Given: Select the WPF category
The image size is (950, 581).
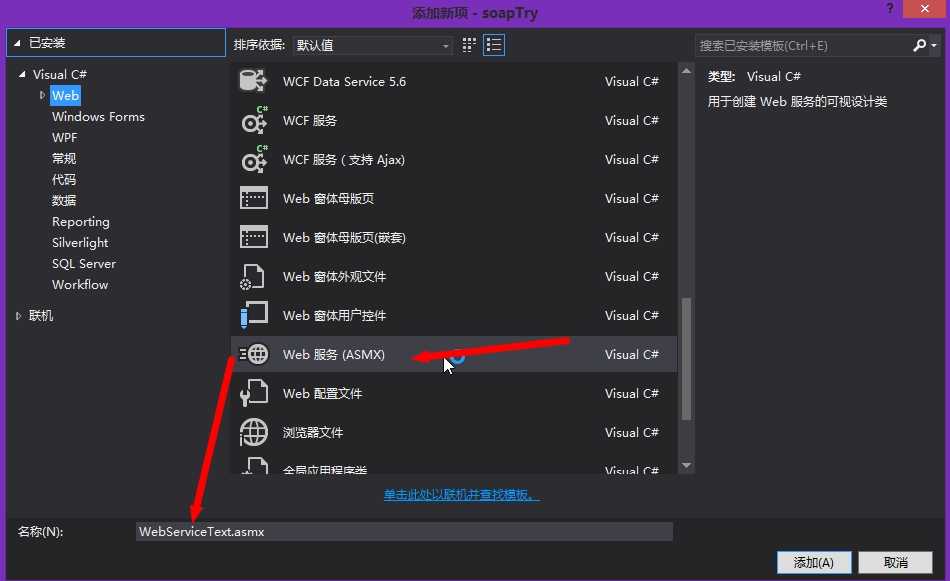Looking at the screenshot, I should coord(64,138).
